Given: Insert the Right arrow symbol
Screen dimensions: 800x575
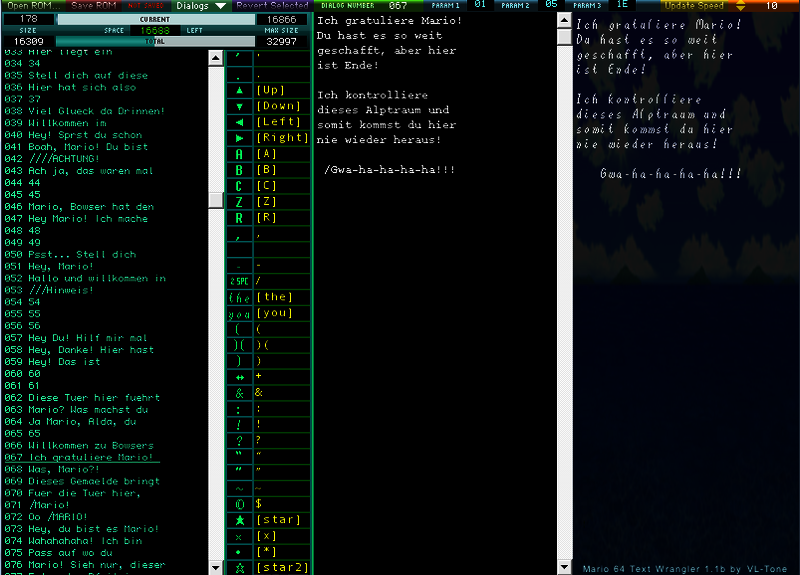Looking at the screenshot, I should [239, 138].
